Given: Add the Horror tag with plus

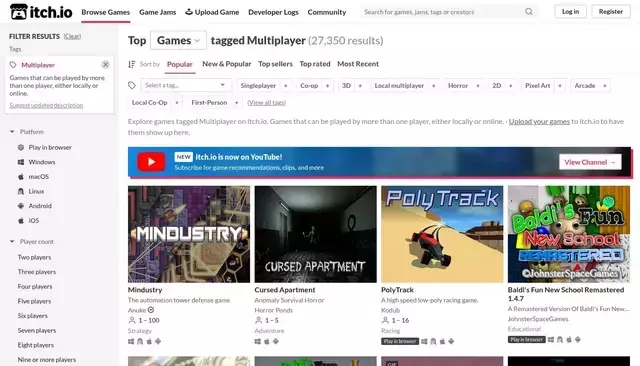Looking at the screenshot, I should pyautogui.click(x=478, y=86).
